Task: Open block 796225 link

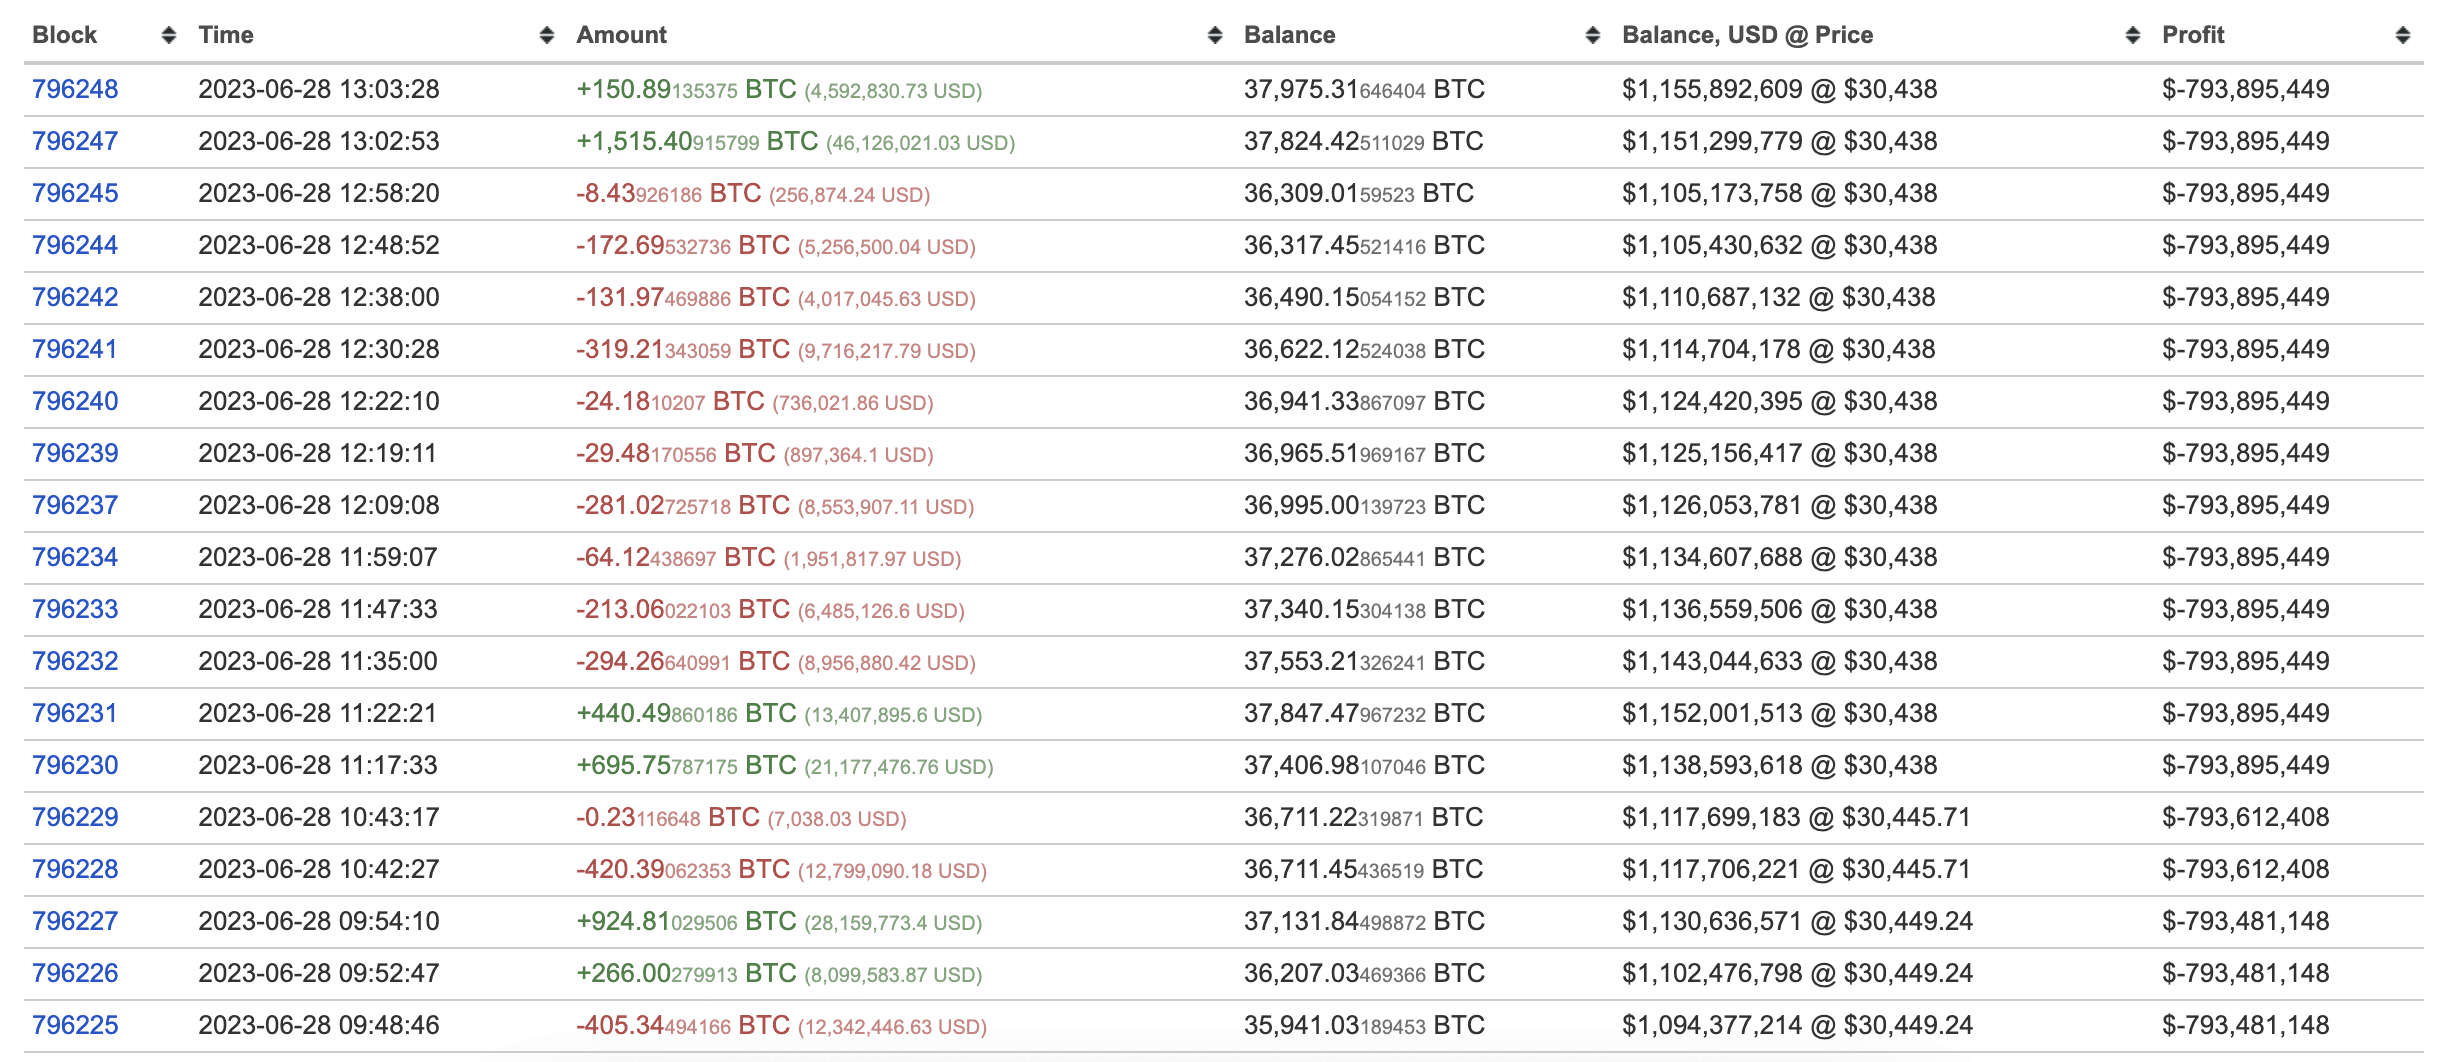Action: coord(75,1025)
